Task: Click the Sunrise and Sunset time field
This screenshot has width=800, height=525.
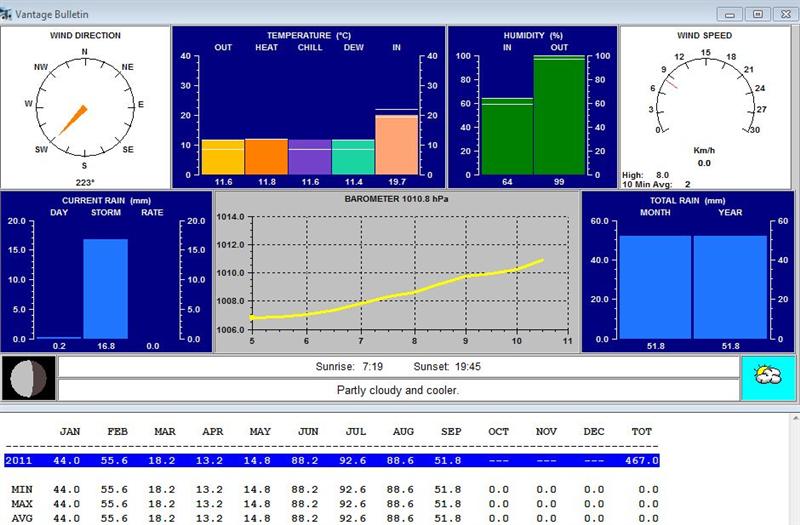Action: pyautogui.click(x=398, y=366)
